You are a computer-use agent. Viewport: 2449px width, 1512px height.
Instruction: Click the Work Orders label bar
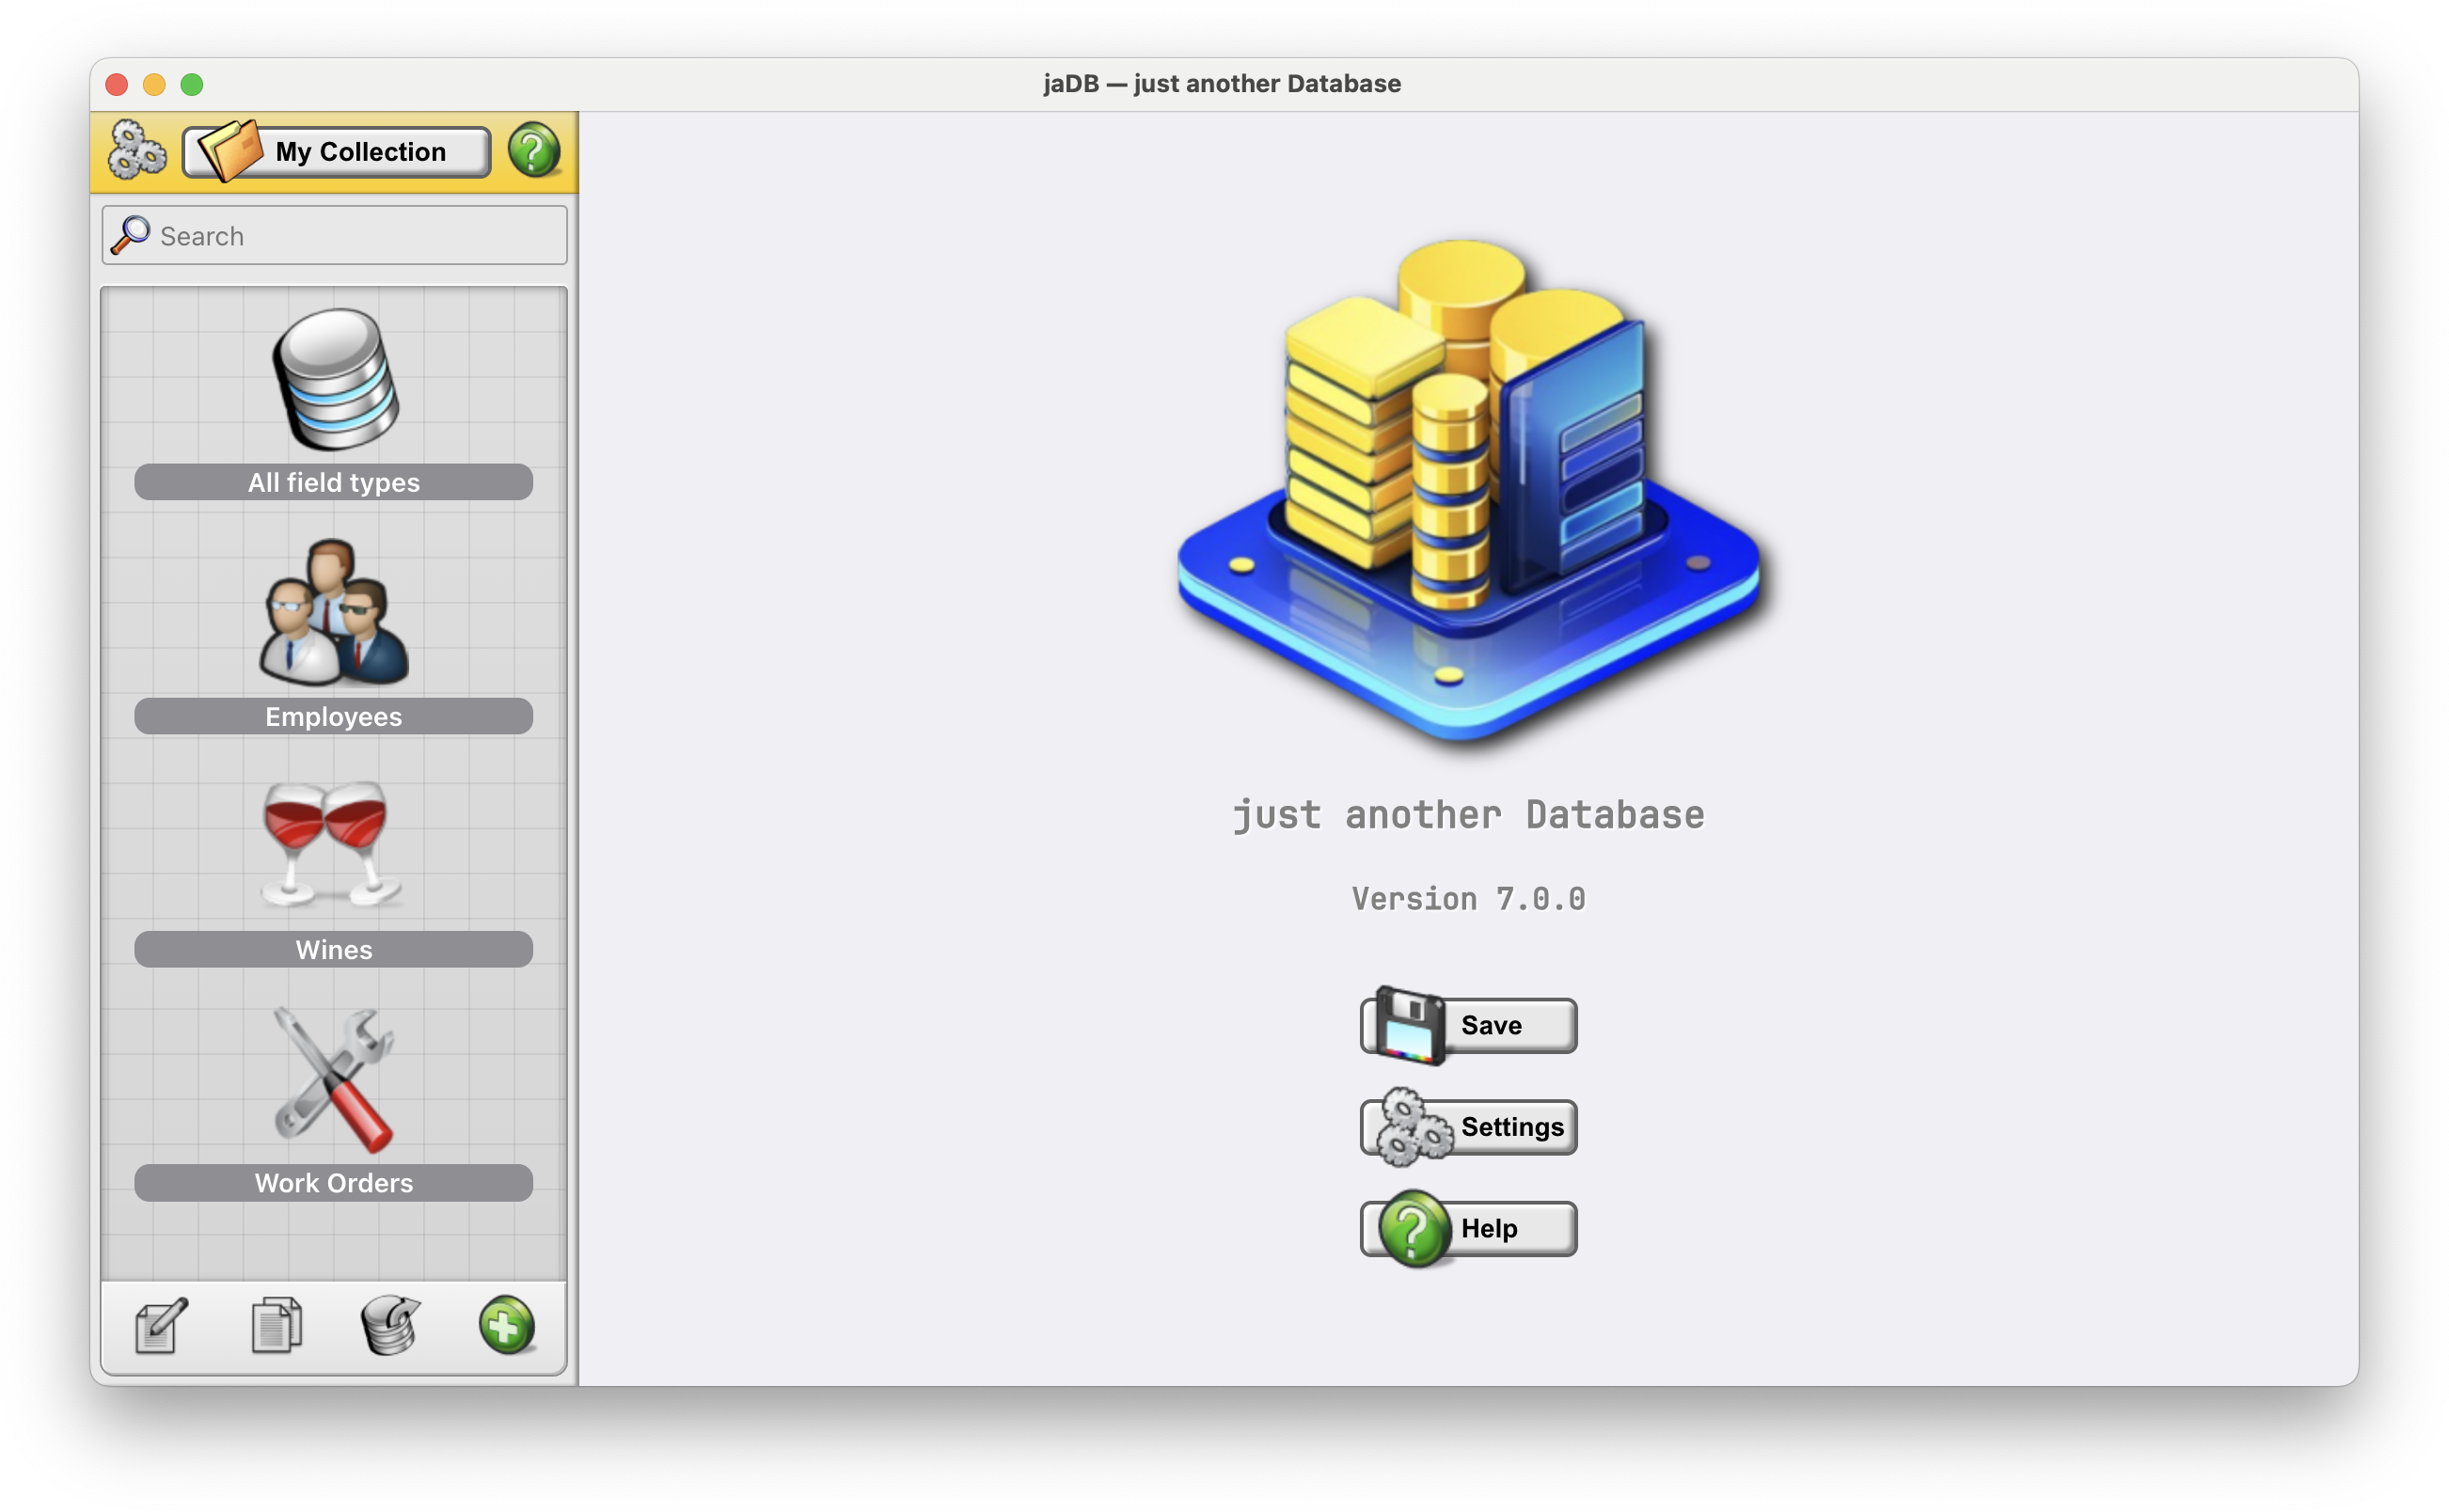(333, 1182)
